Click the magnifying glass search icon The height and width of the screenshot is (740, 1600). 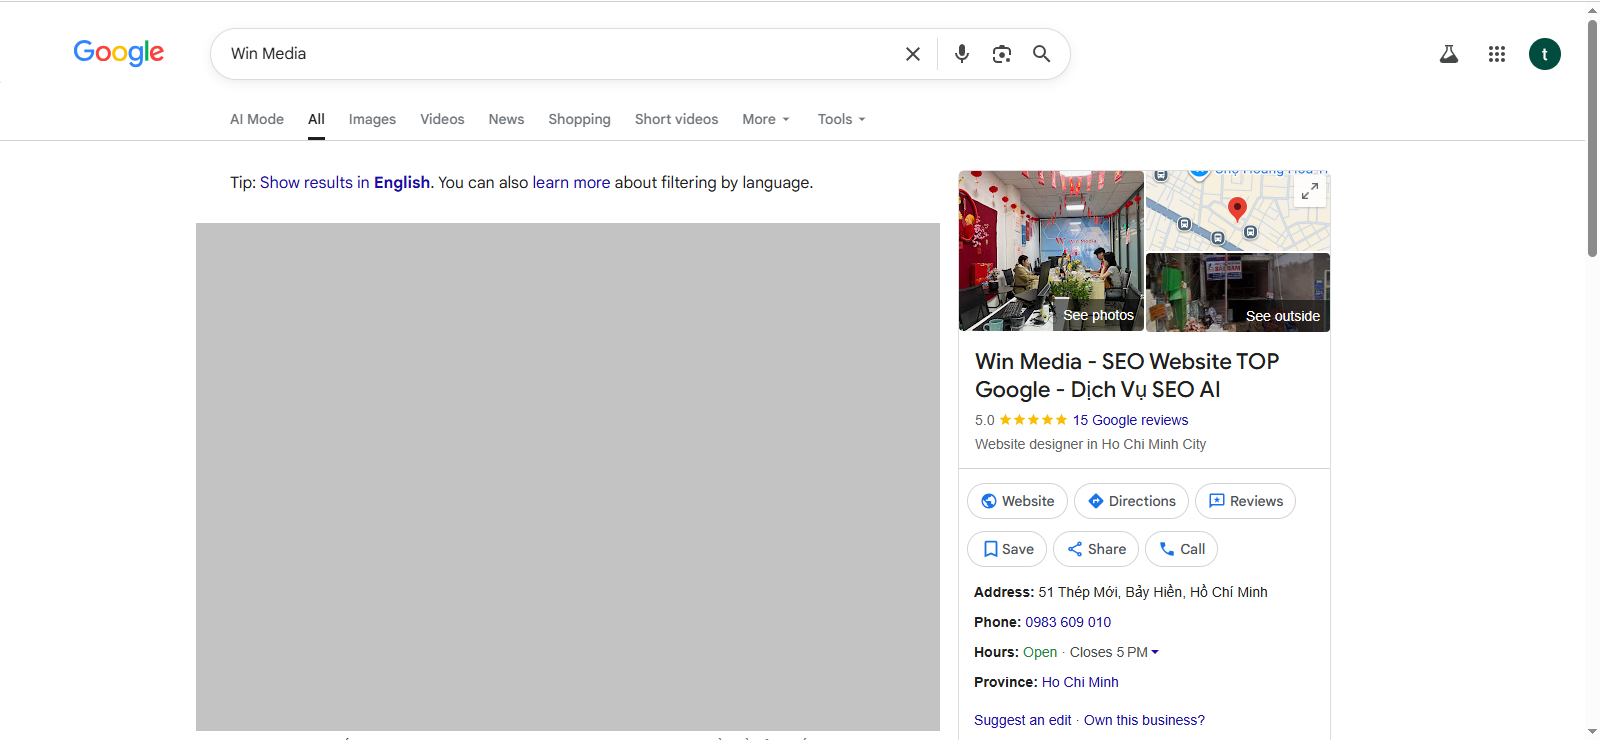click(x=1041, y=54)
